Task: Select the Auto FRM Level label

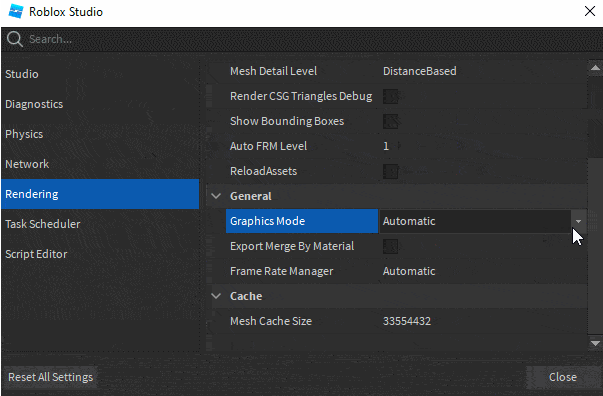Action: point(268,146)
